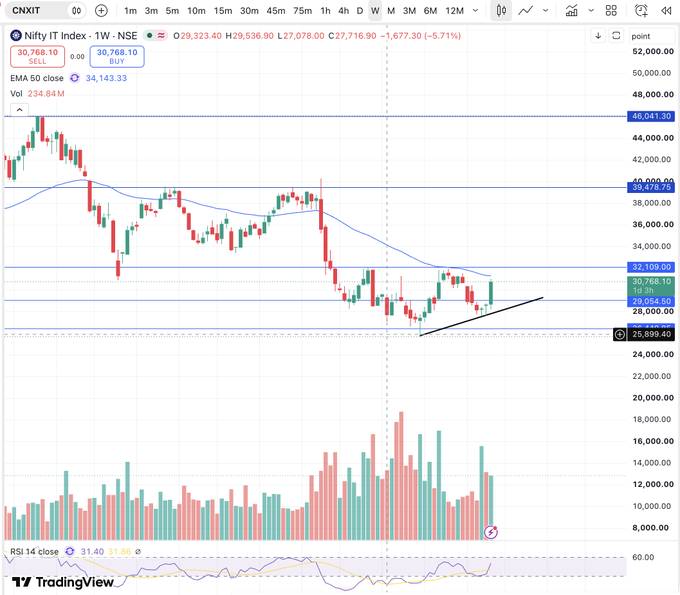
Task: Select the 15m timeframe
Action: (222, 10)
